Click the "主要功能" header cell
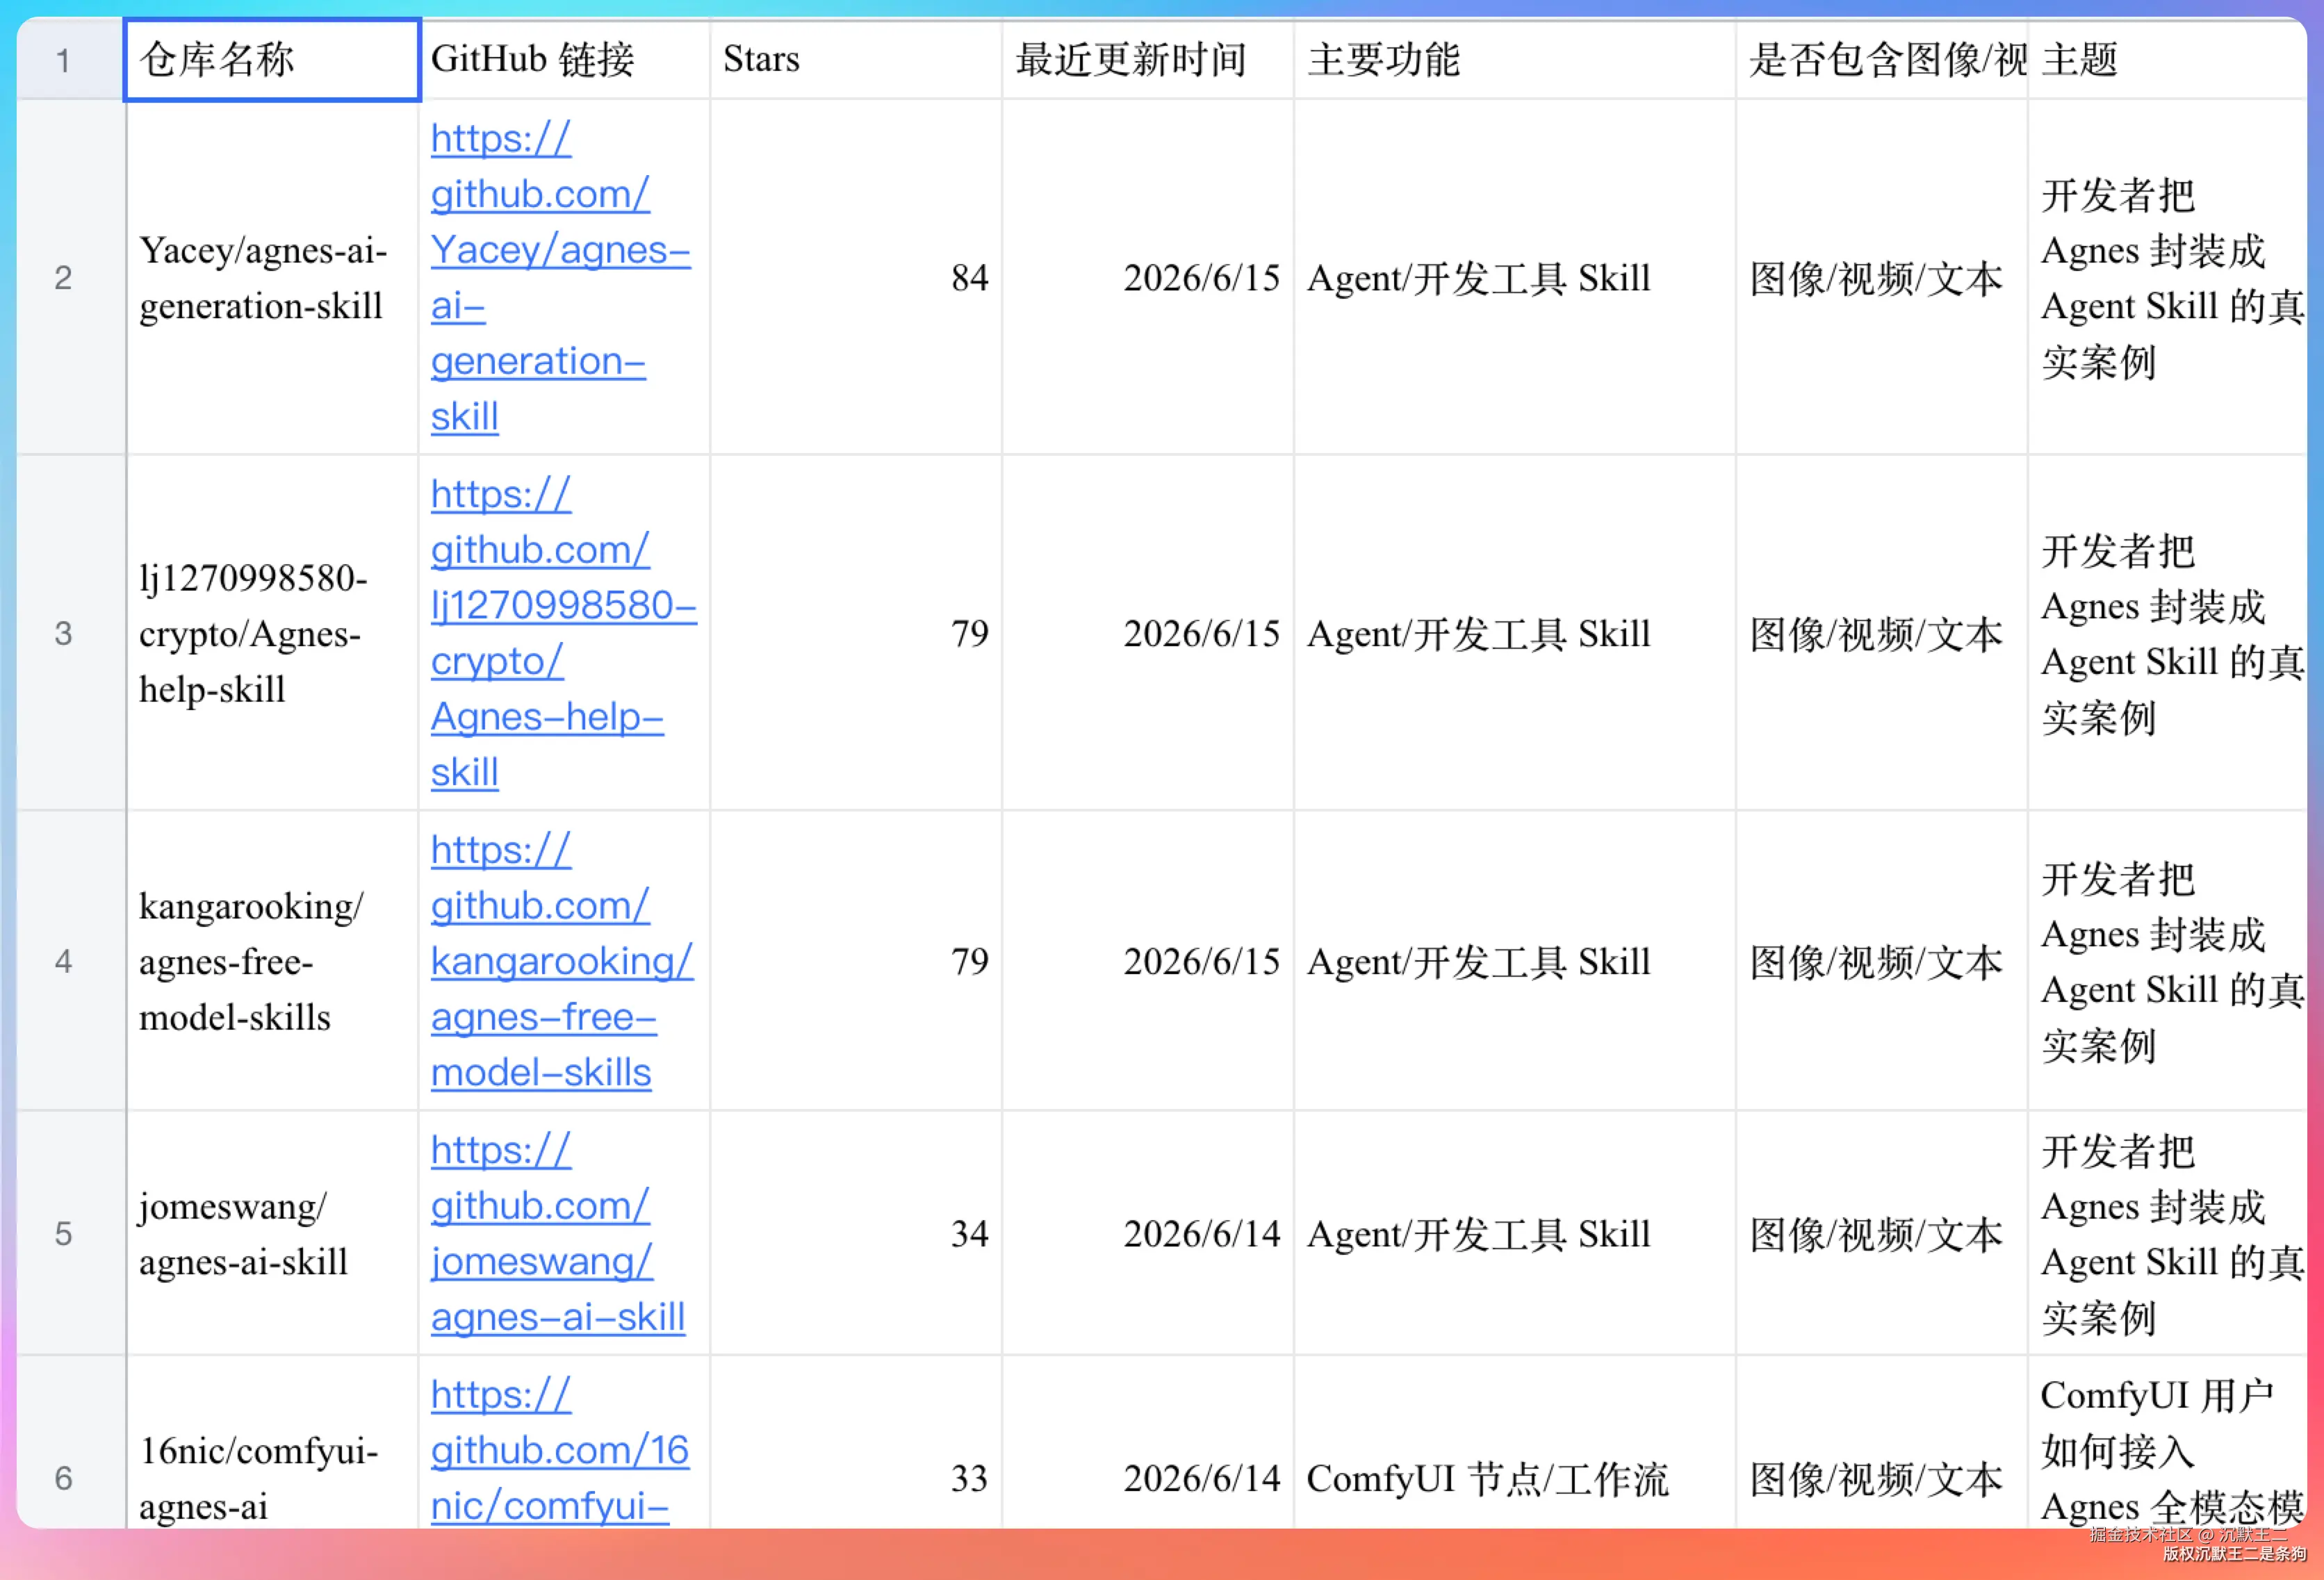The width and height of the screenshot is (2324, 1580). tap(1515, 60)
